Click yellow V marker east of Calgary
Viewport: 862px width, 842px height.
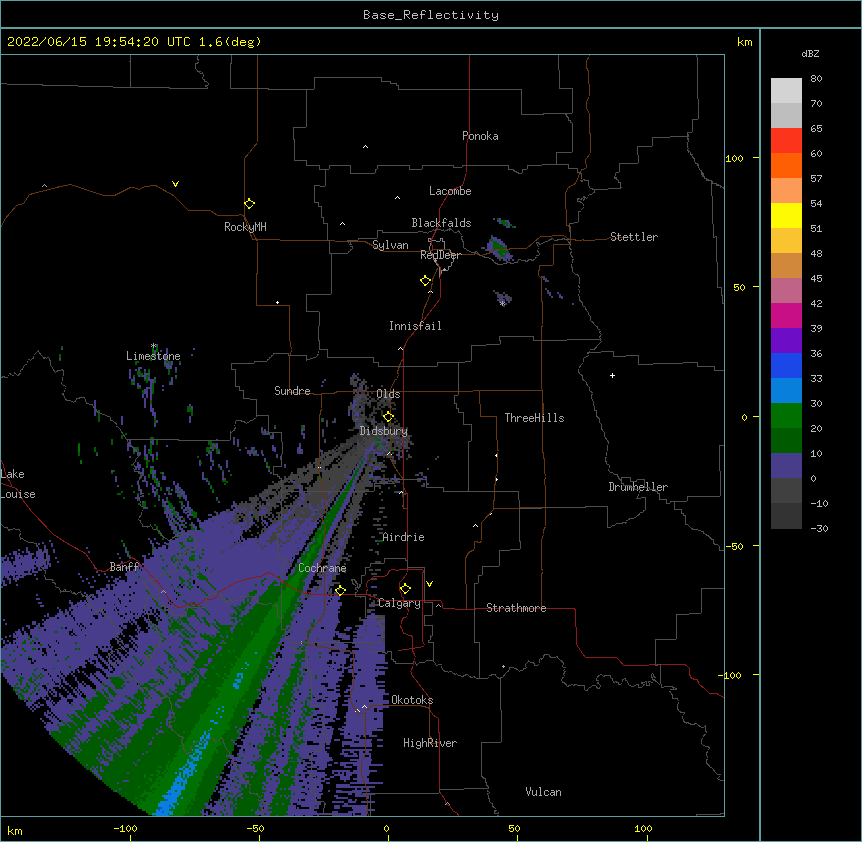(x=429, y=584)
